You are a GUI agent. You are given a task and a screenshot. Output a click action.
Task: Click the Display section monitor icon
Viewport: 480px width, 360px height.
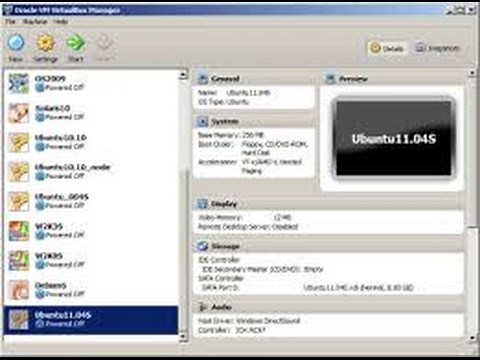(202, 204)
